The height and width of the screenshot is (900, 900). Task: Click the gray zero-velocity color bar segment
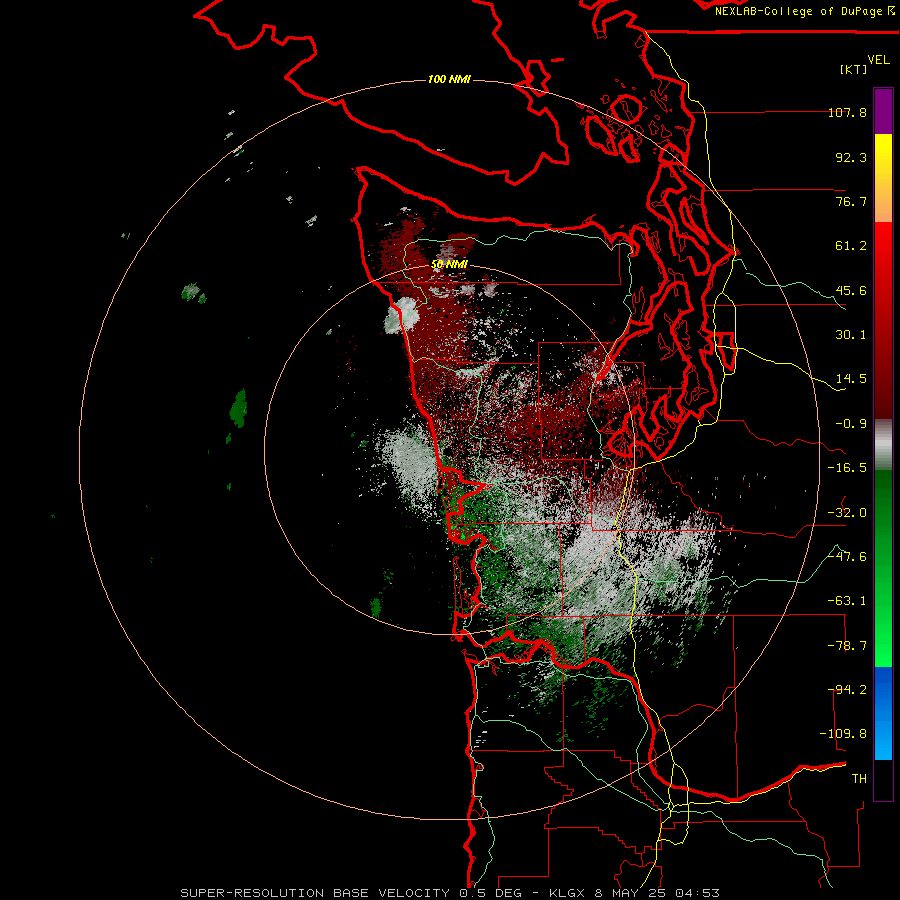pyautogui.click(x=883, y=445)
